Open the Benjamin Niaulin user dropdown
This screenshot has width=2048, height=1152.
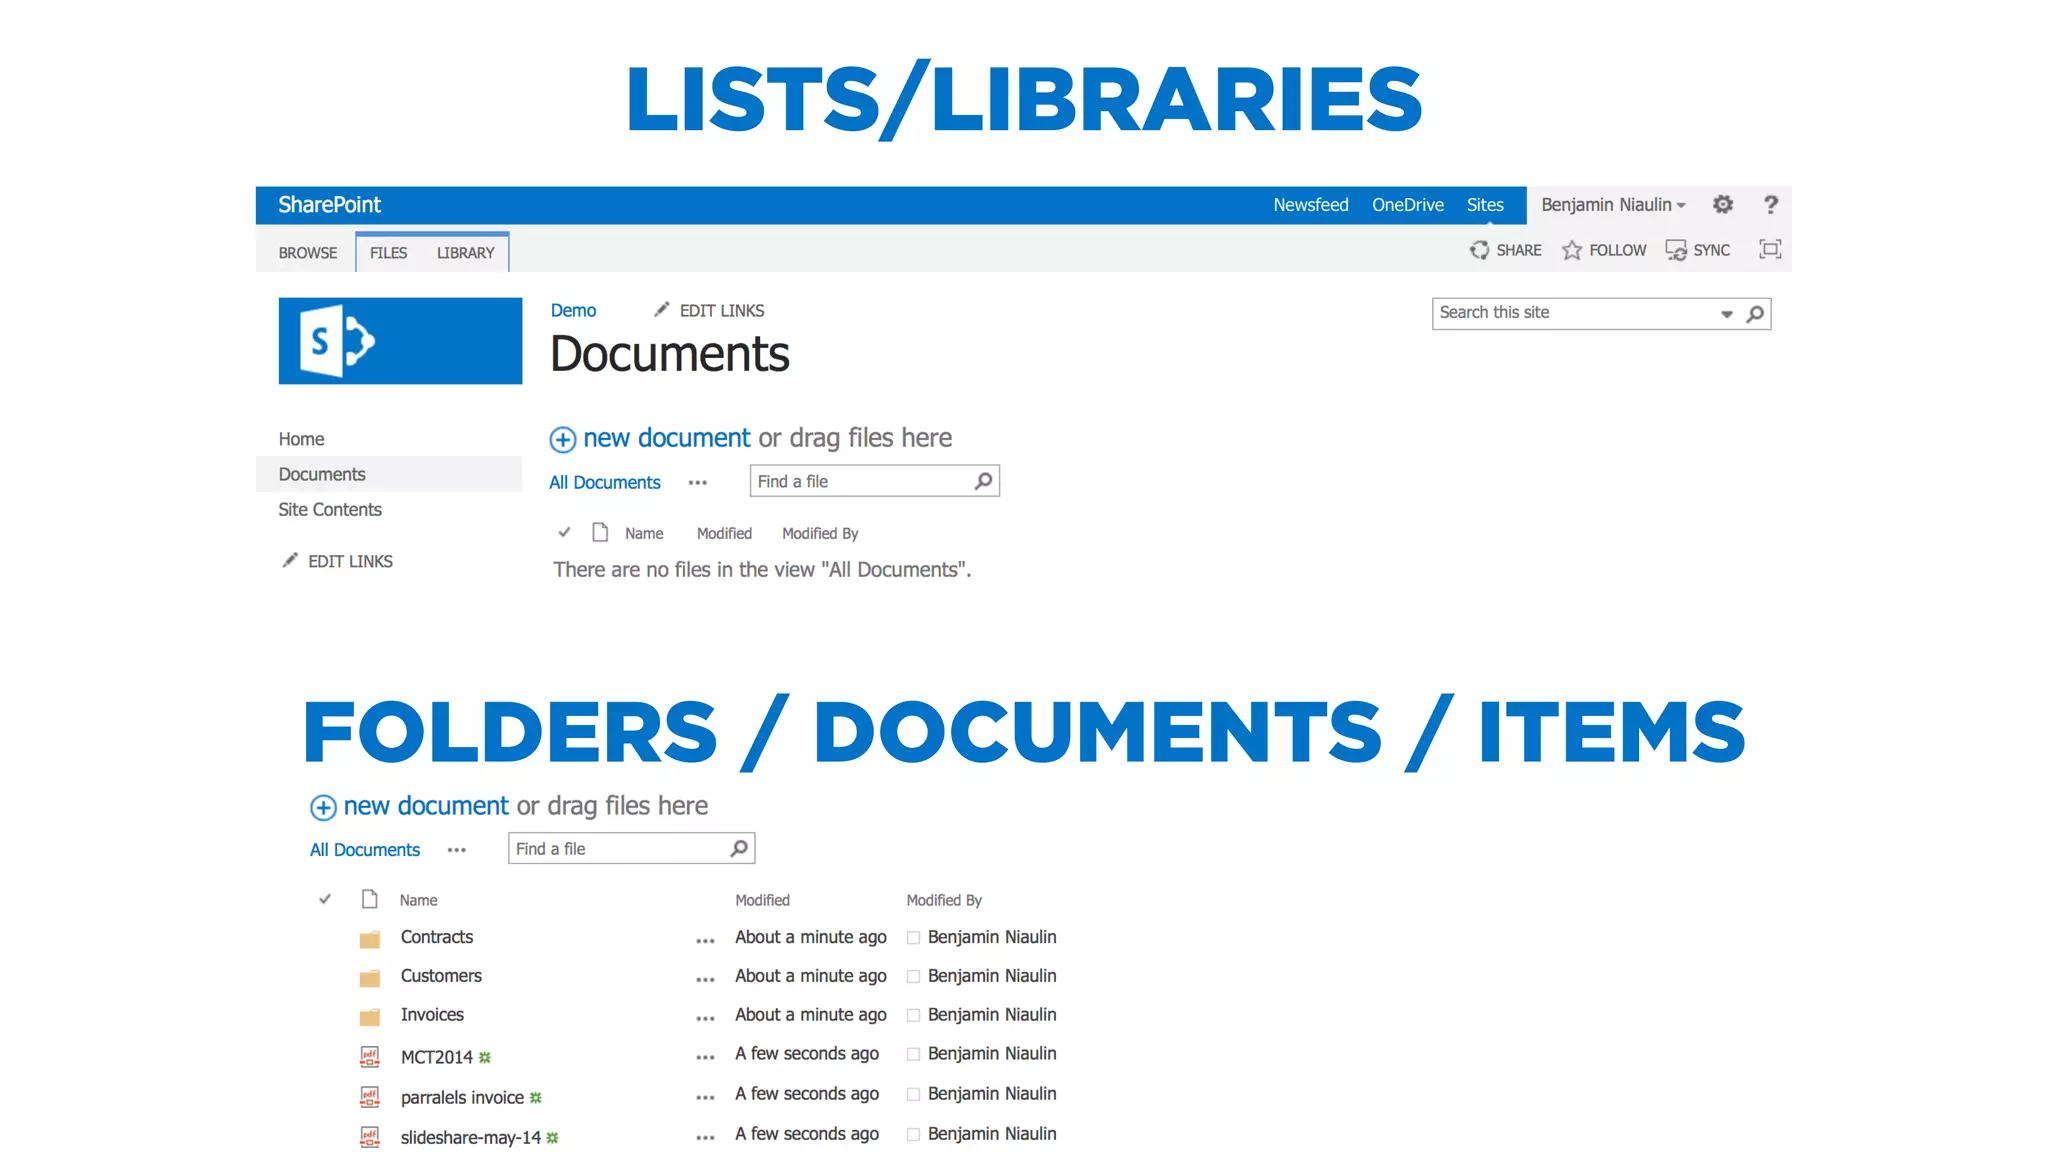pyautogui.click(x=1613, y=204)
